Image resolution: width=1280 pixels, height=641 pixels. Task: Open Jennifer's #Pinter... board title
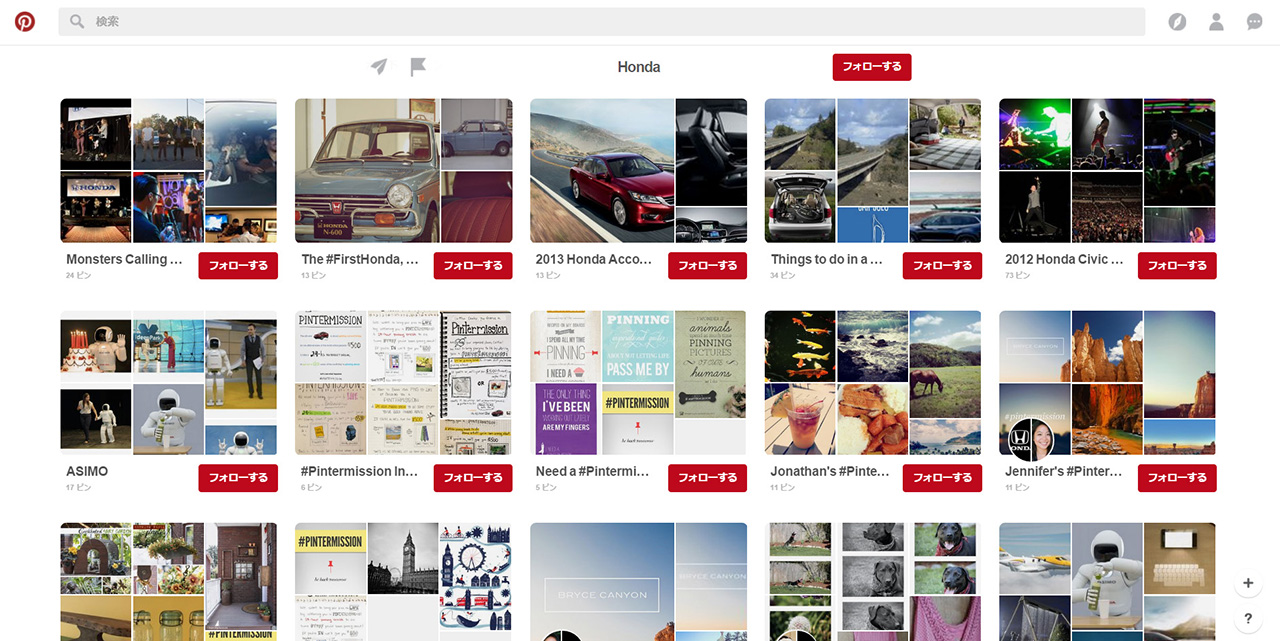click(x=1064, y=471)
